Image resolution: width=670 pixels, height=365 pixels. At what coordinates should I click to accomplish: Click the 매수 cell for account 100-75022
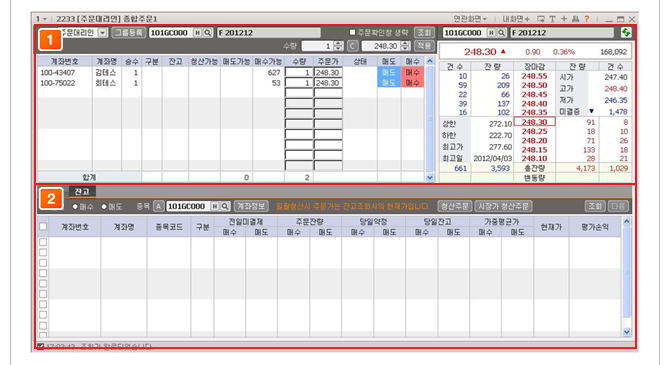pyautogui.click(x=412, y=82)
